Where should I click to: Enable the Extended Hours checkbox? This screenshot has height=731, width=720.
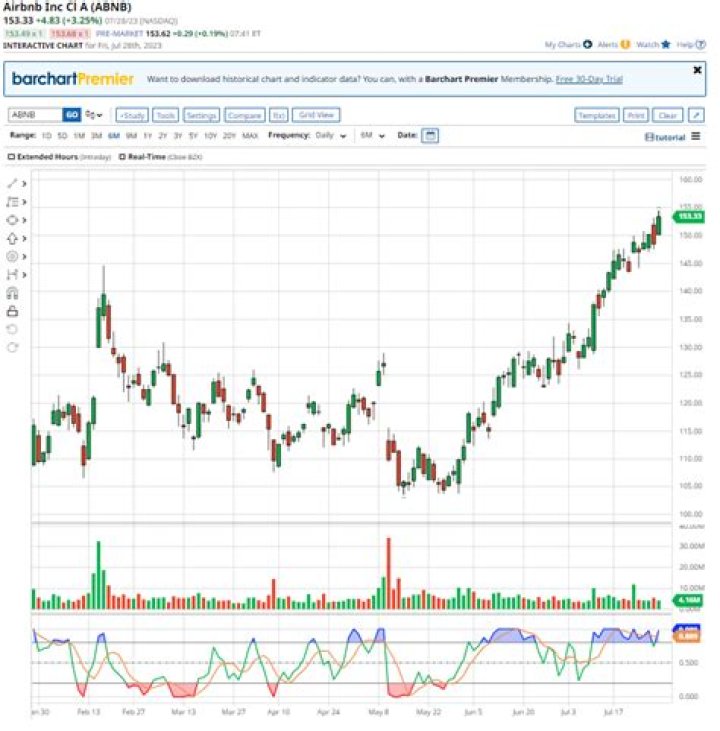tap(11, 157)
